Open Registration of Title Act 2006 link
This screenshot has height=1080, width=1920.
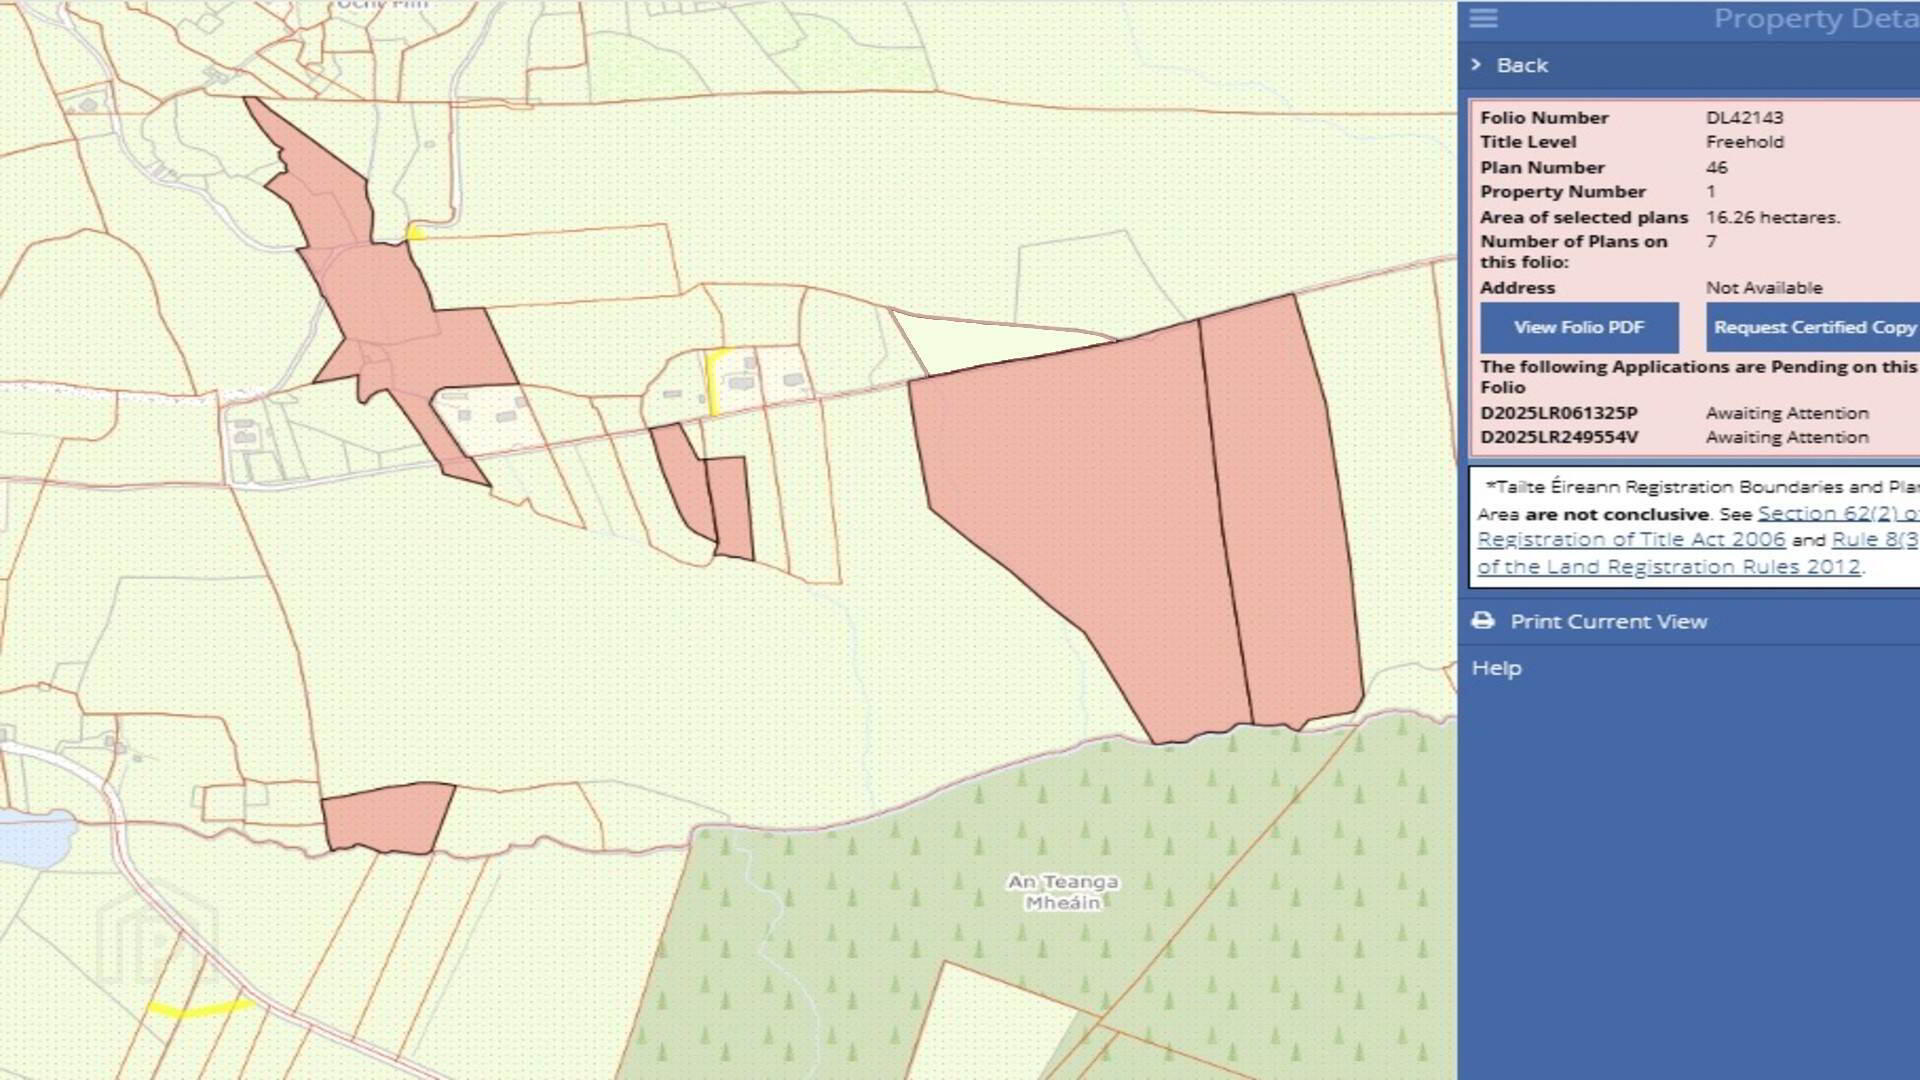(1630, 539)
